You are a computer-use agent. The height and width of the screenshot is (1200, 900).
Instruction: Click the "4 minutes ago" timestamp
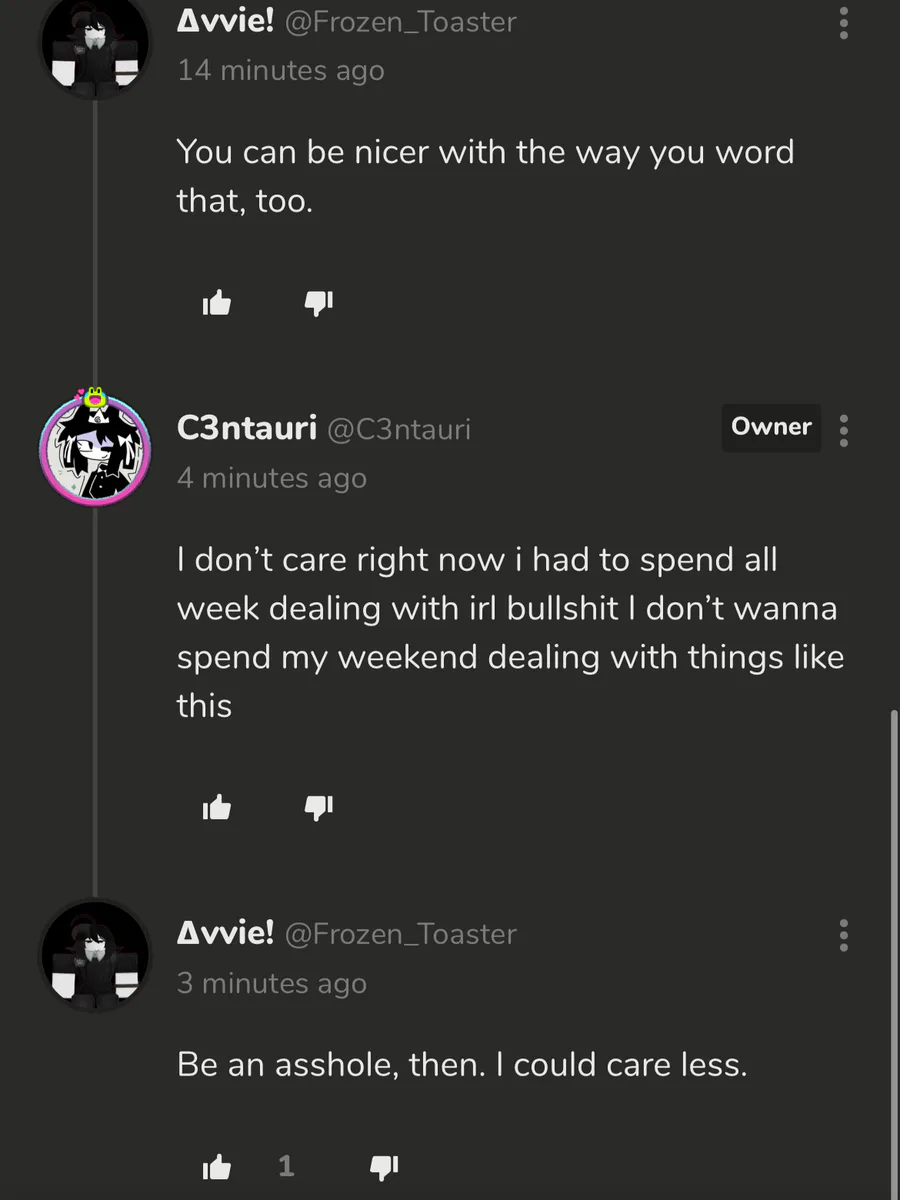272,478
